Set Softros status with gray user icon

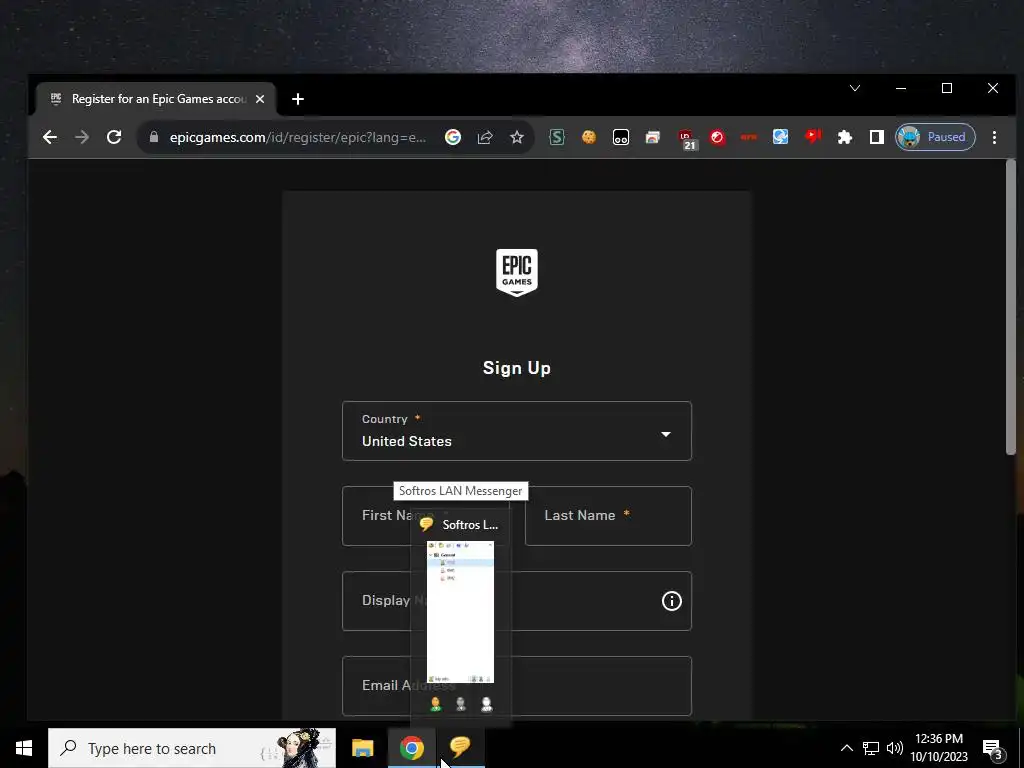coord(461,704)
